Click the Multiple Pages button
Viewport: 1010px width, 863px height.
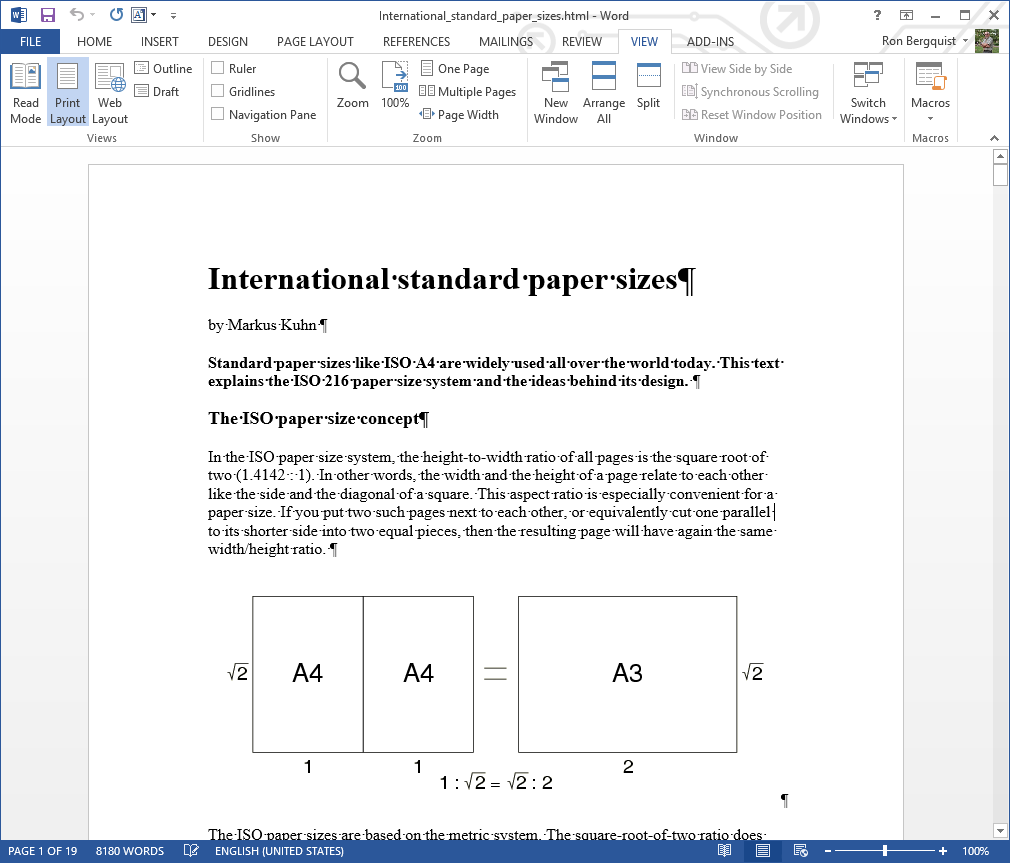coord(467,92)
